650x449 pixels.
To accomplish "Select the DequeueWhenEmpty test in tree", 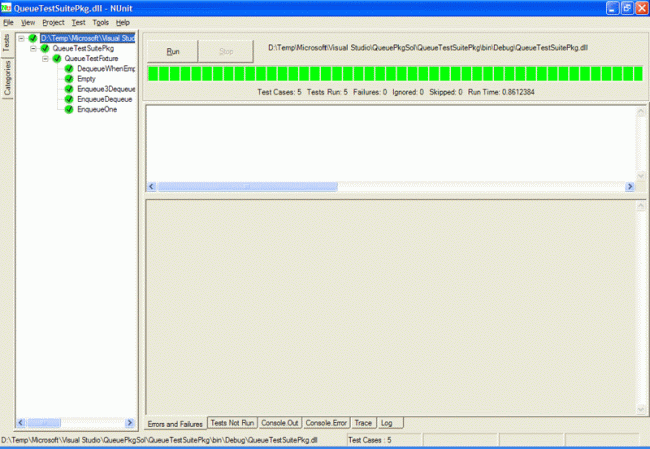I will coord(106,68).
